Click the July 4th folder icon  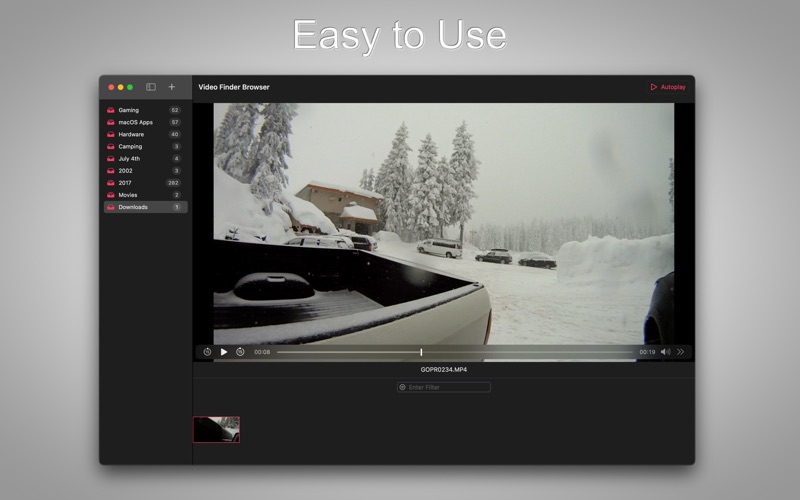click(111, 159)
